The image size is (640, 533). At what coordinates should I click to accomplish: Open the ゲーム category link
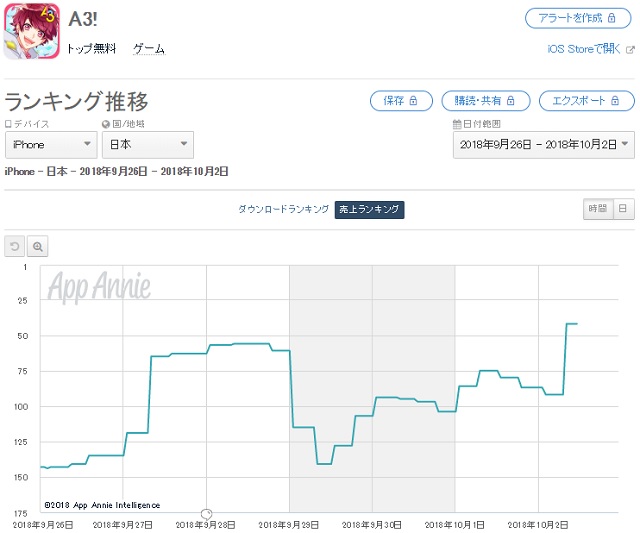(149, 49)
